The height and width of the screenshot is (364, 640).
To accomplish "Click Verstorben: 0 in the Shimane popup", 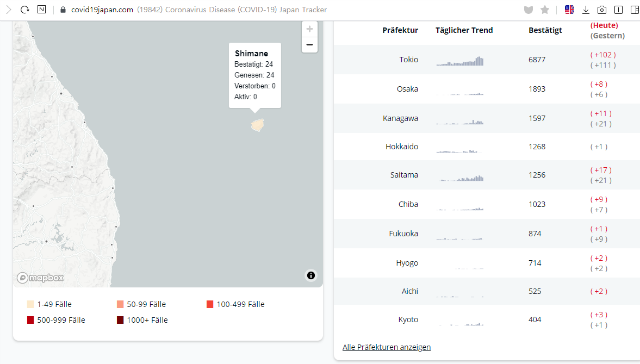I will [x=255, y=86].
